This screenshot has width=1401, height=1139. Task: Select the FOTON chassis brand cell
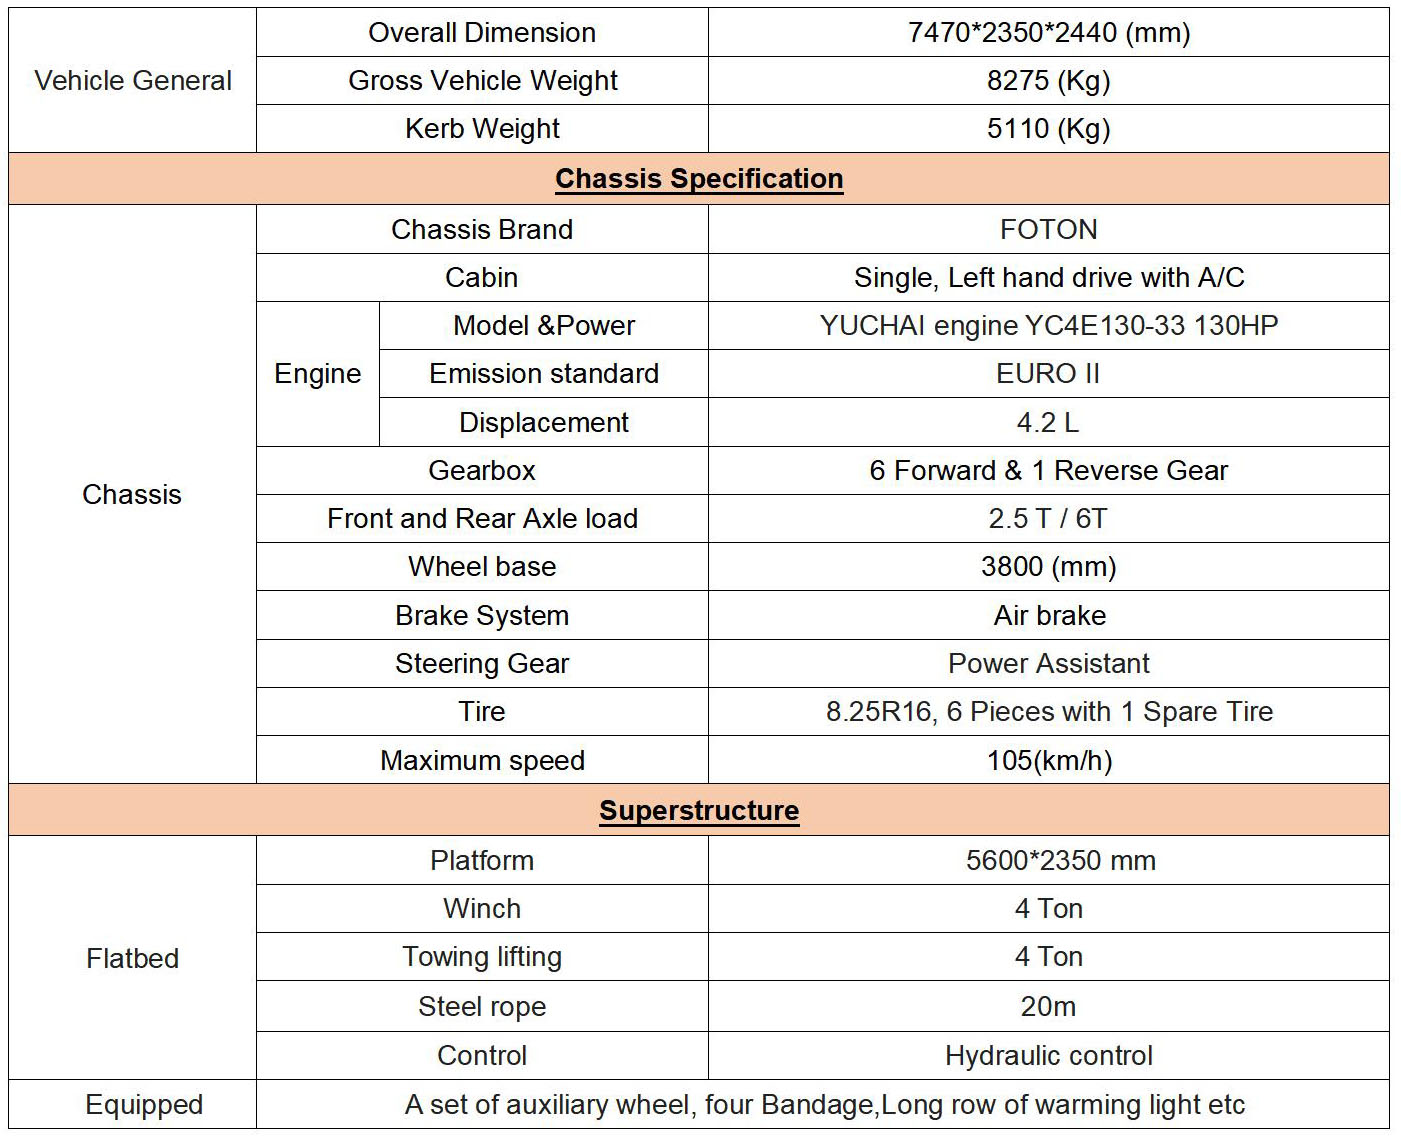(1049, 229)
